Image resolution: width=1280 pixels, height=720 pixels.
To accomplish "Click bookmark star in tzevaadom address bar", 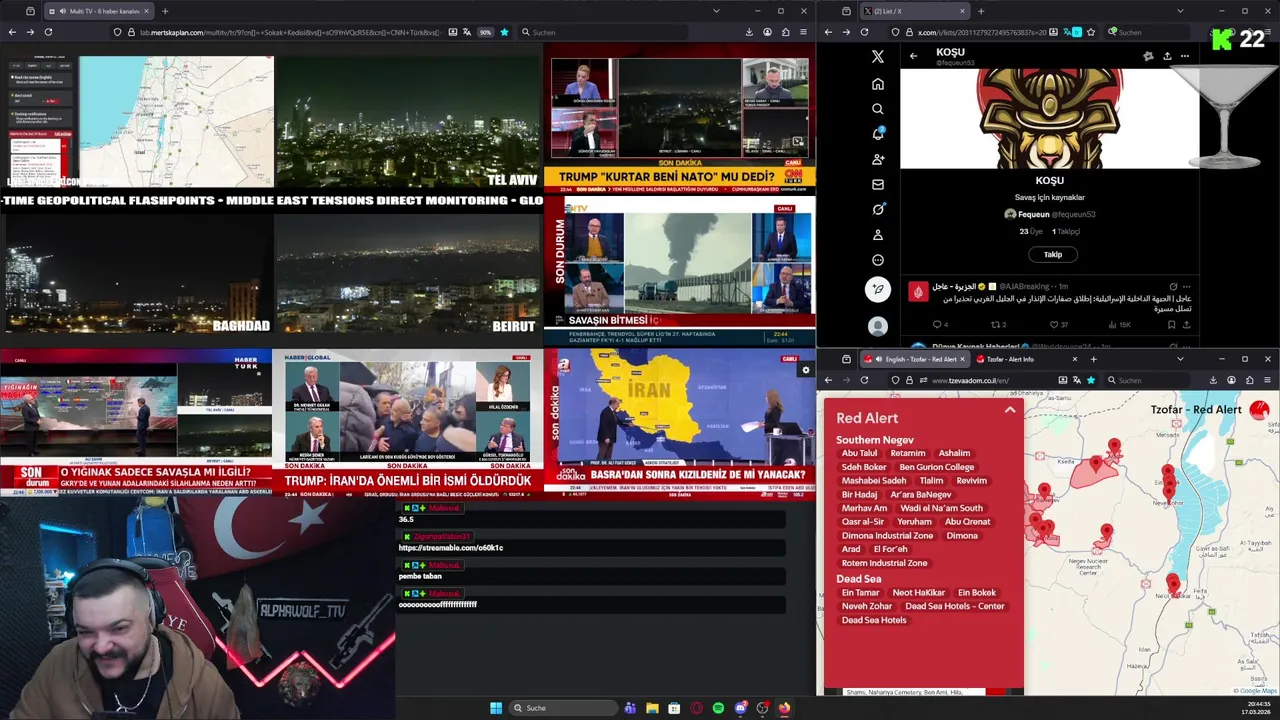I will (x=1090, y=380).
